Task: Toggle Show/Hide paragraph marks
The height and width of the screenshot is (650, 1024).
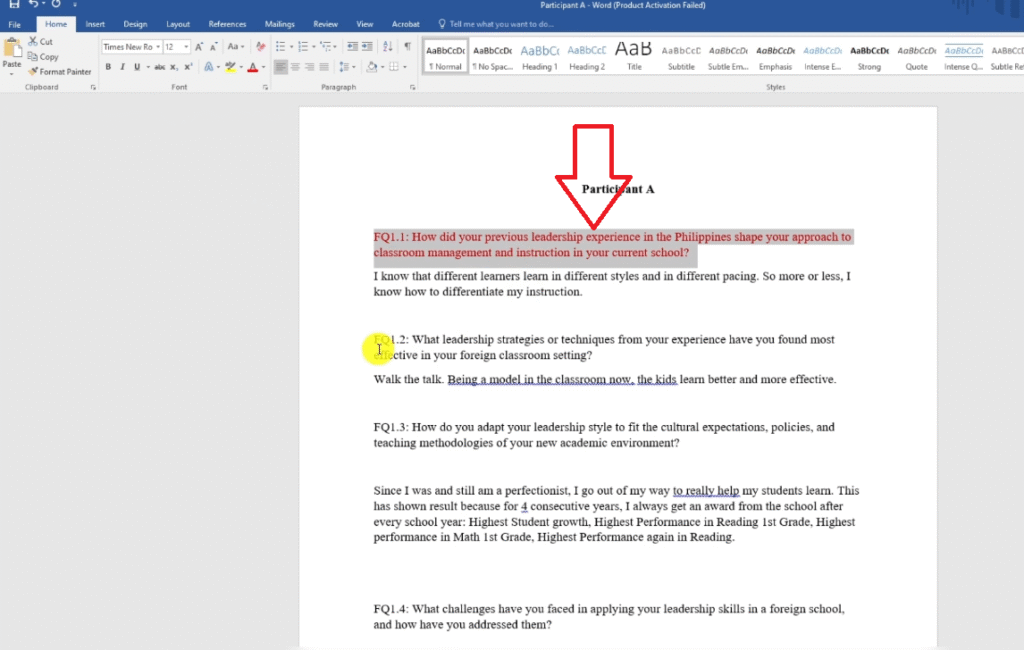Action: coord(407,47)
